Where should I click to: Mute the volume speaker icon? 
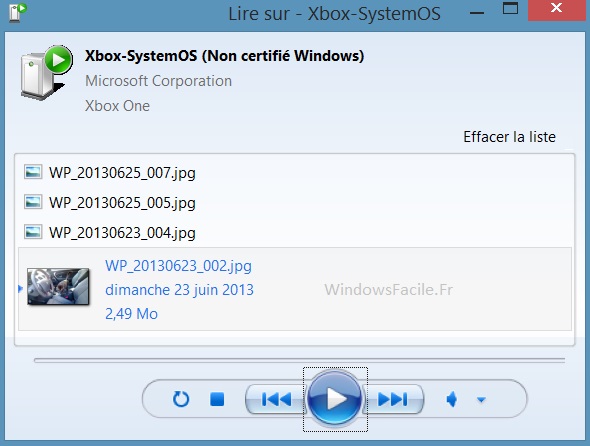coord(452,399)
